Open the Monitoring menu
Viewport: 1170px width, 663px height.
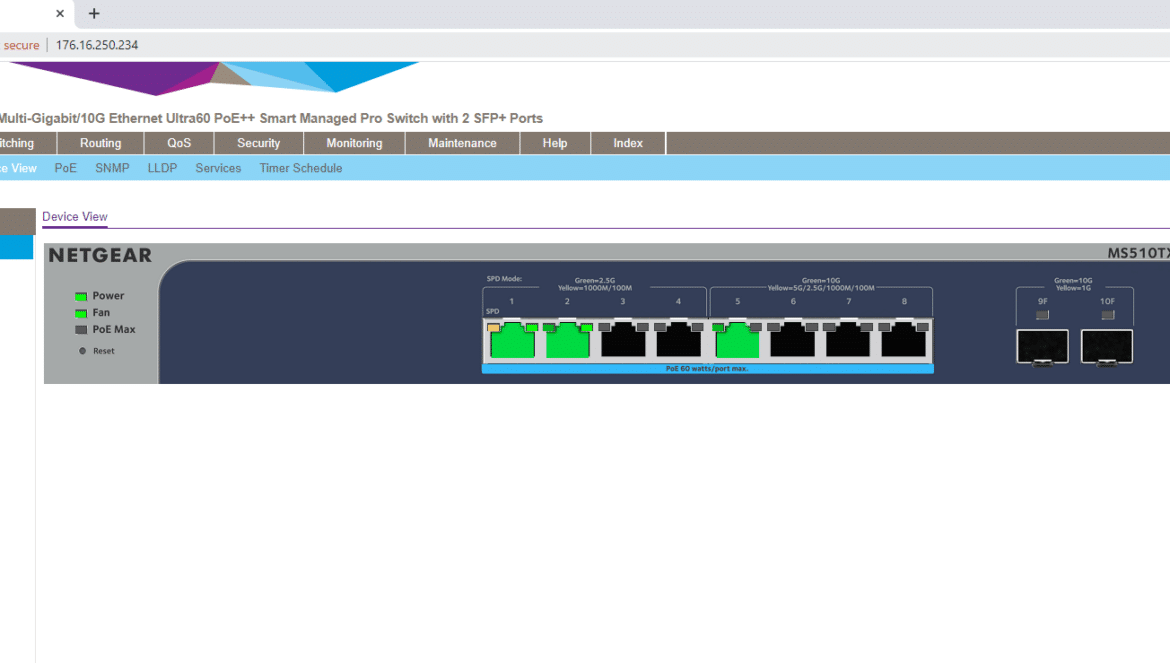pos(354,143)
